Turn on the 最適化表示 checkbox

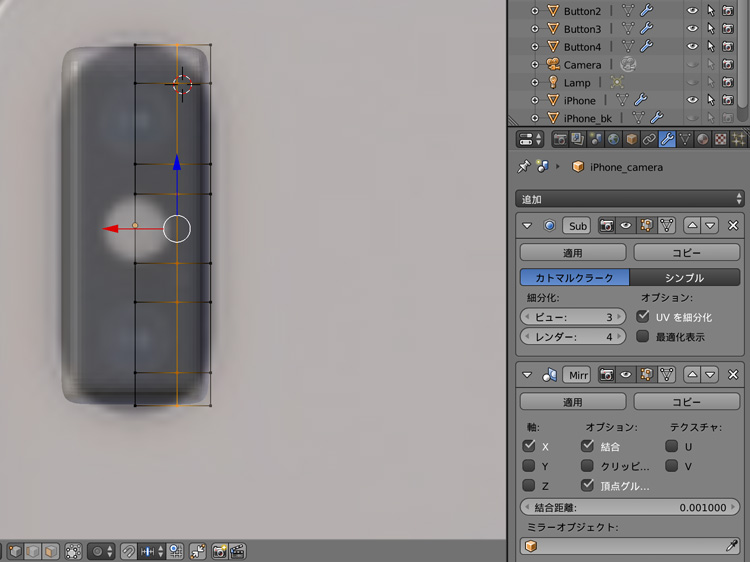643,337
